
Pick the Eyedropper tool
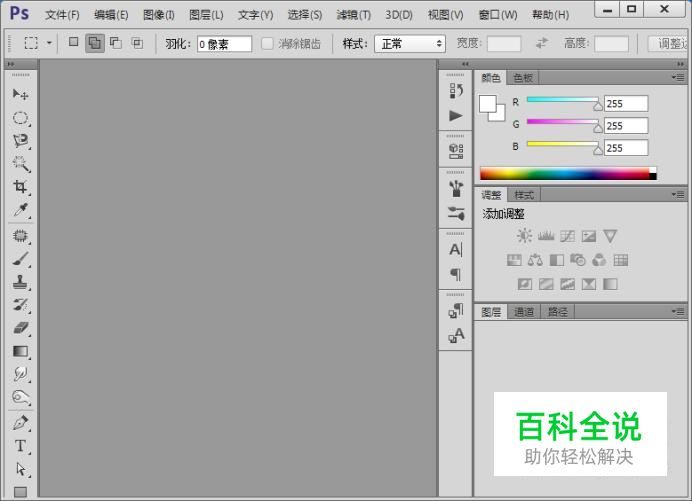(x=20, y=211)
